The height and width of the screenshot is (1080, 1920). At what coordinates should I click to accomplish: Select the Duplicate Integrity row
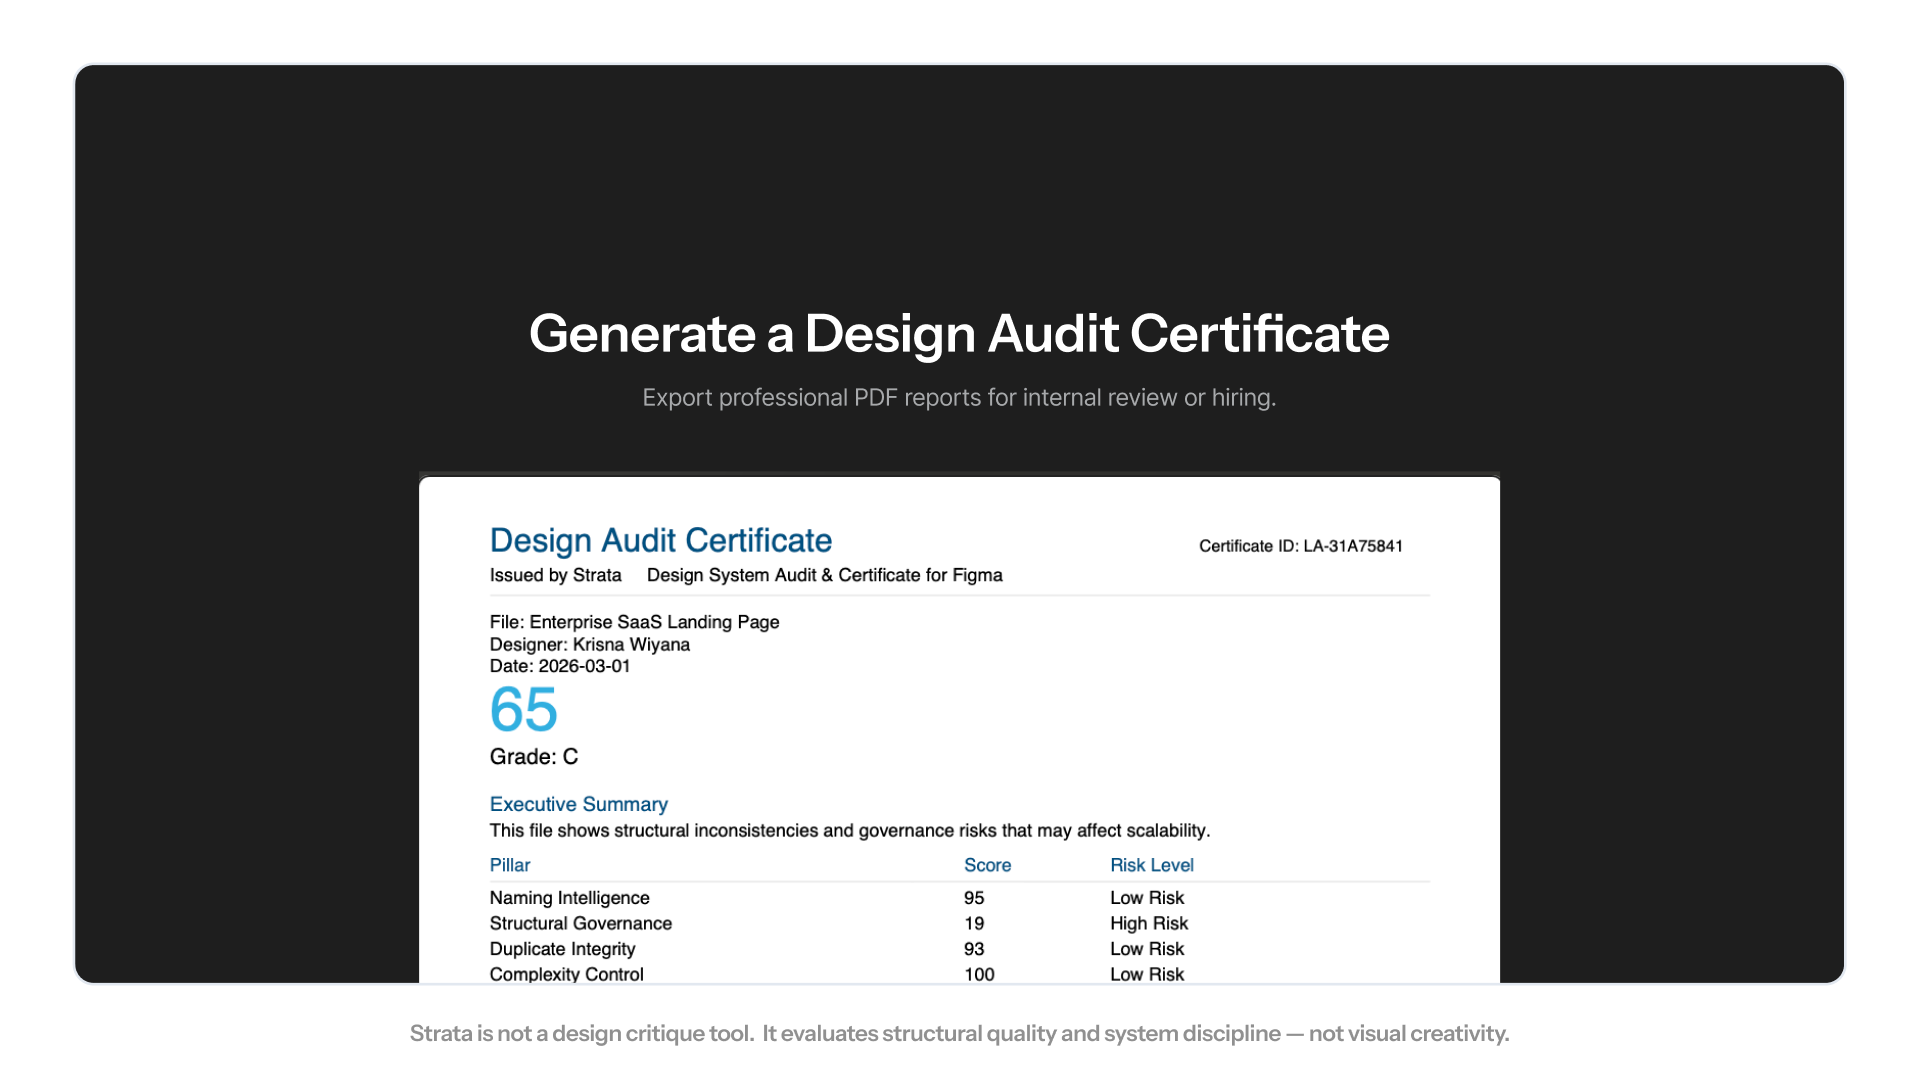(561, 948)
